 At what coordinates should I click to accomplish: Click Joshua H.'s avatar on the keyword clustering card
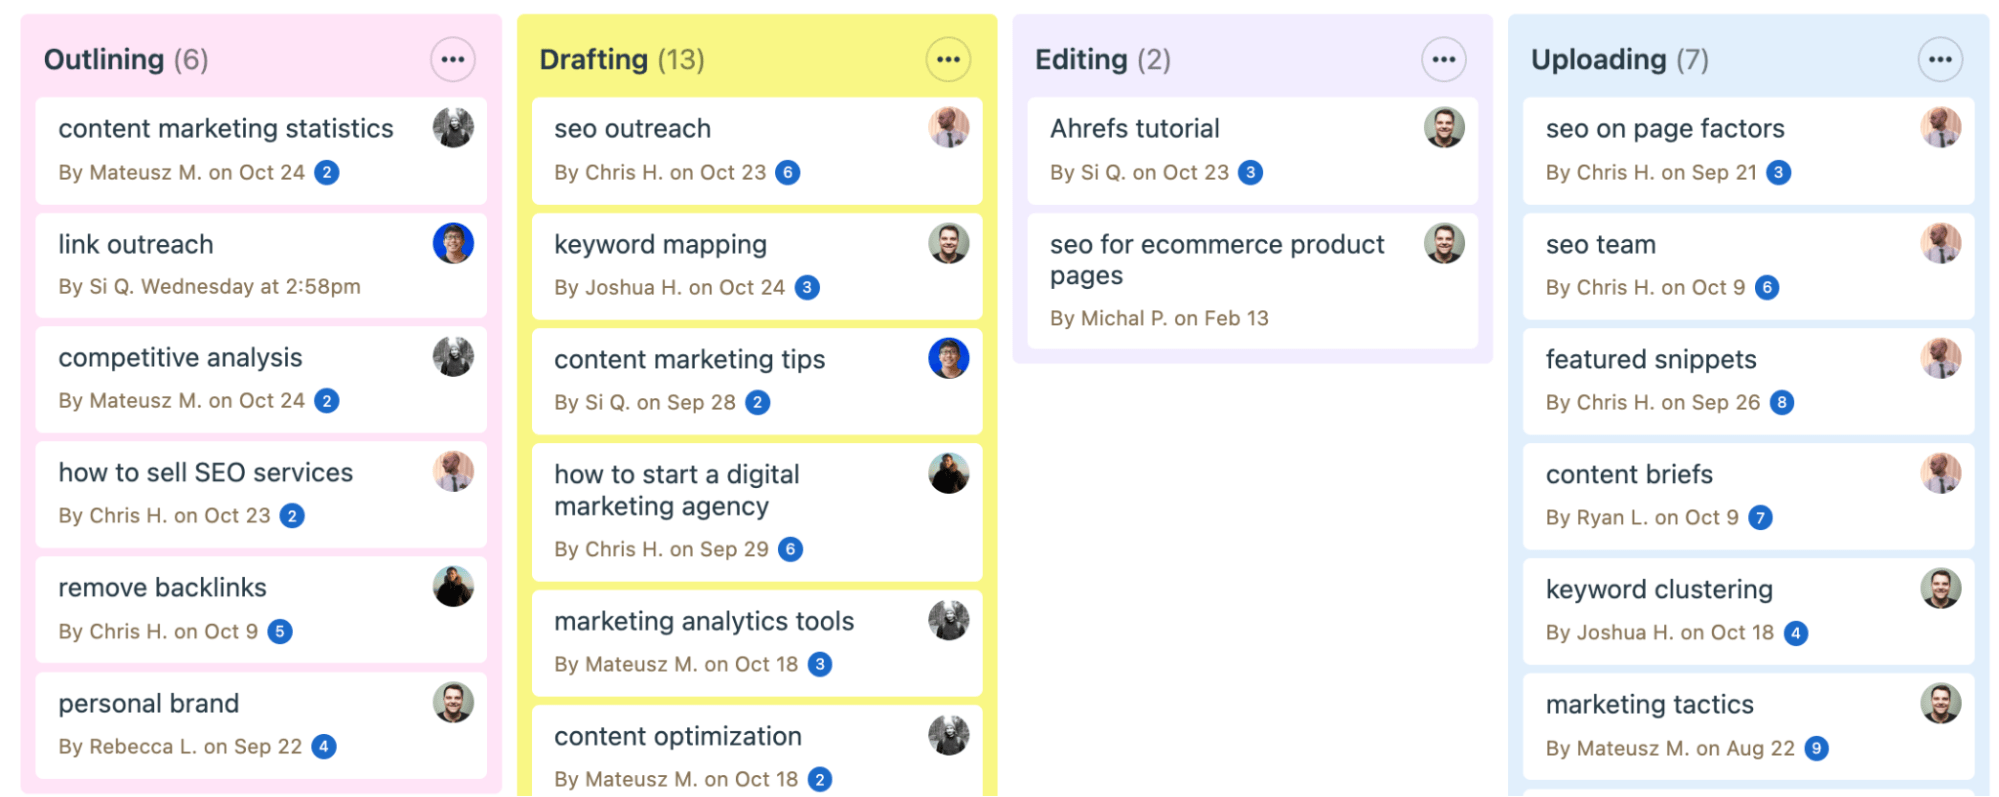tap(1941, 589)
